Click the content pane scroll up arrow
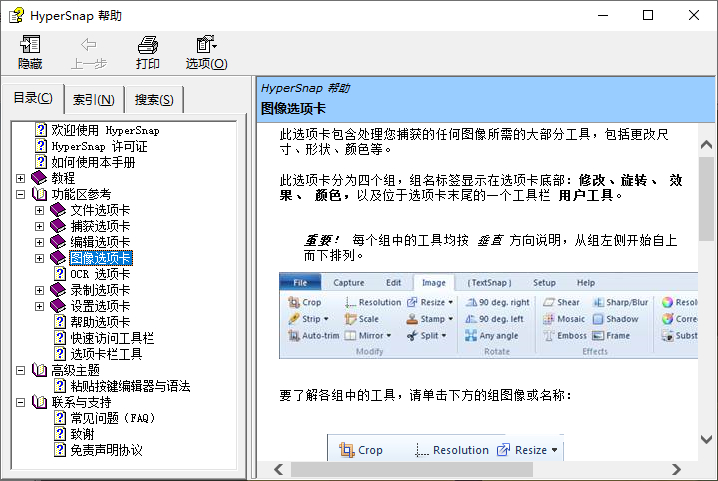The width and height of the screenshot is (718, 481). point(706,145)
